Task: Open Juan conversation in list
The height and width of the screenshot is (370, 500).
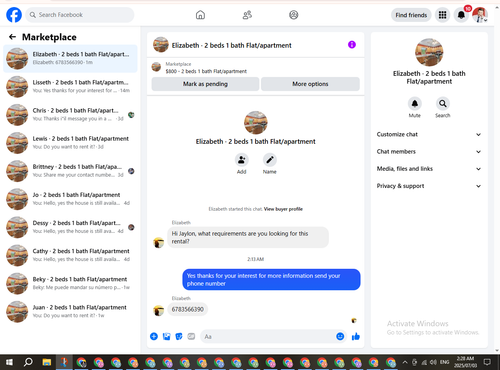Action: coord(70,312)
